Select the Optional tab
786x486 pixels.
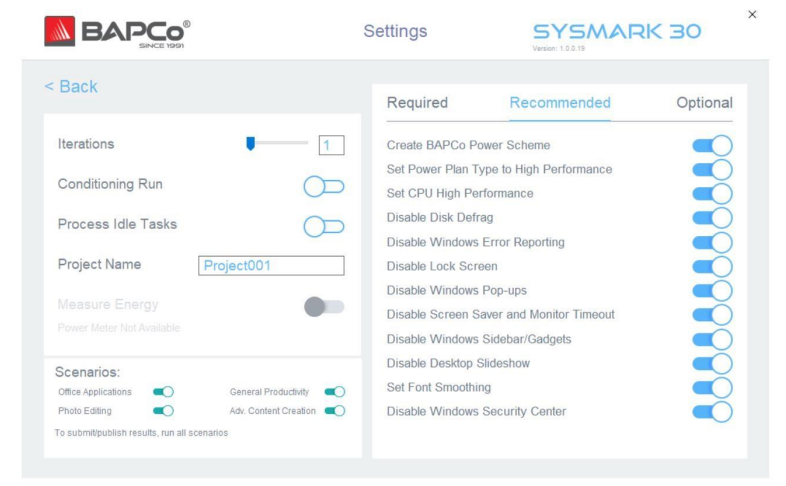coord(704,103)
